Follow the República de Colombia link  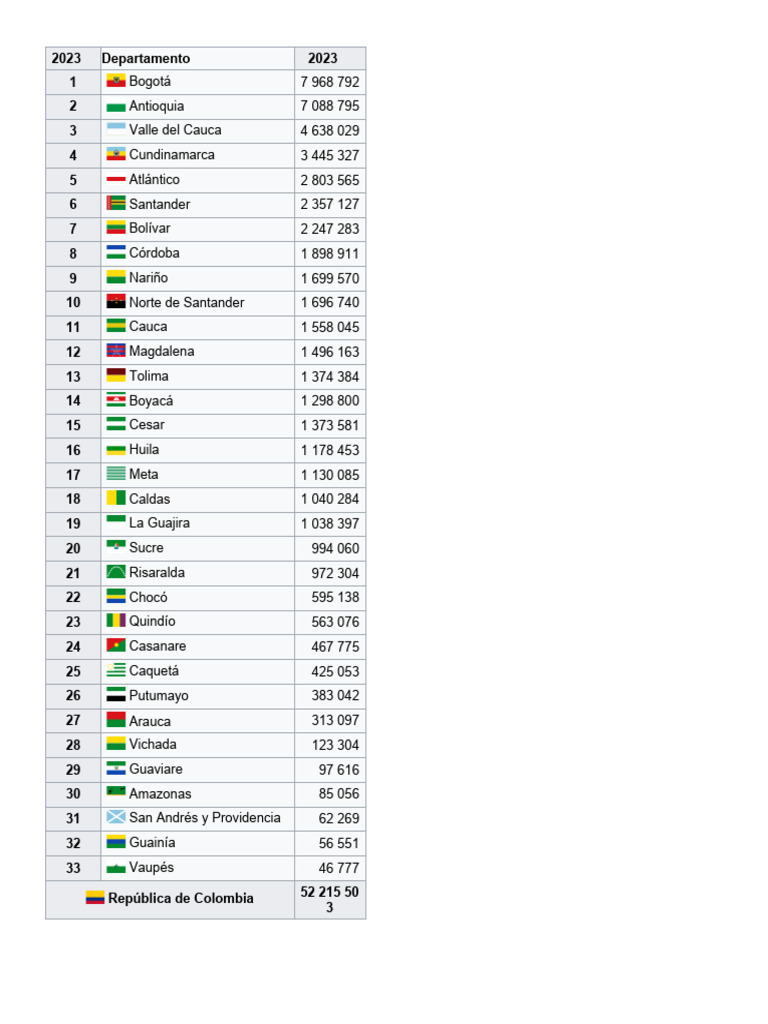click(180, 898)
